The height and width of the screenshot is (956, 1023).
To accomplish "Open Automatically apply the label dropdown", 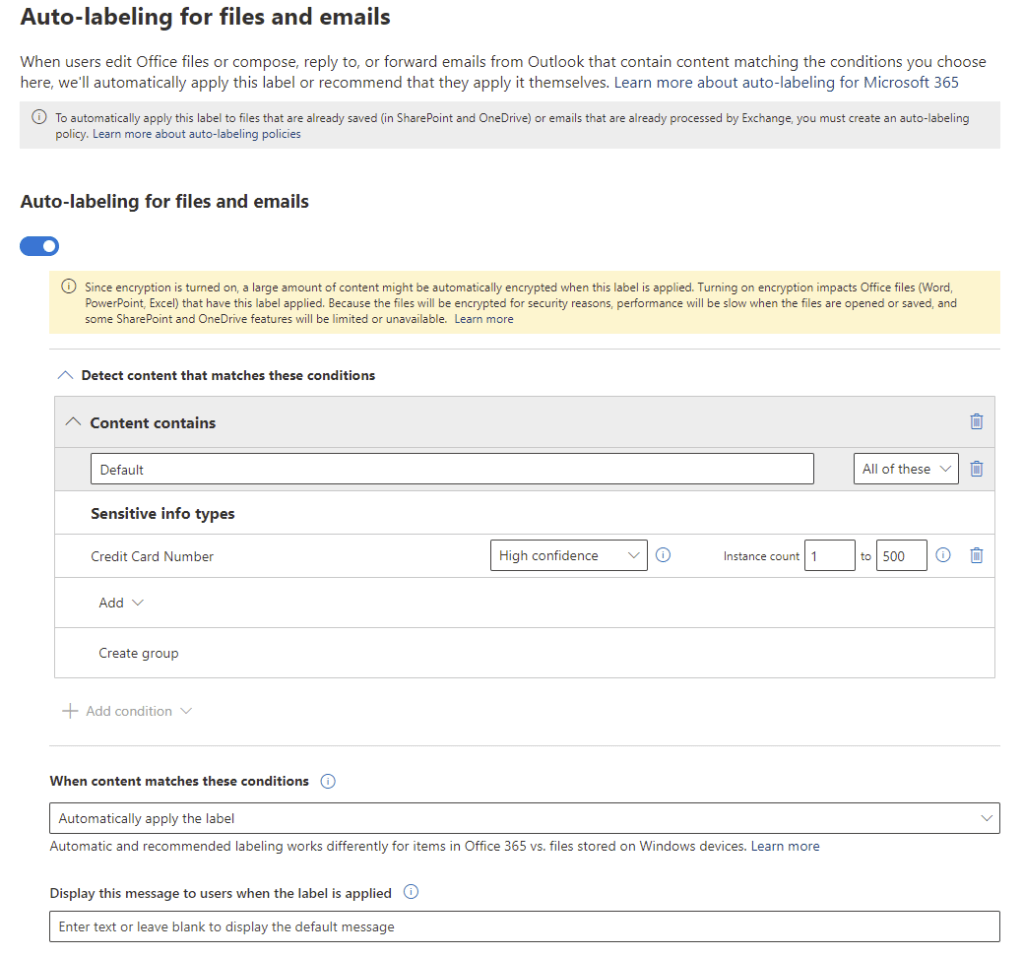I will coord(524,818).
